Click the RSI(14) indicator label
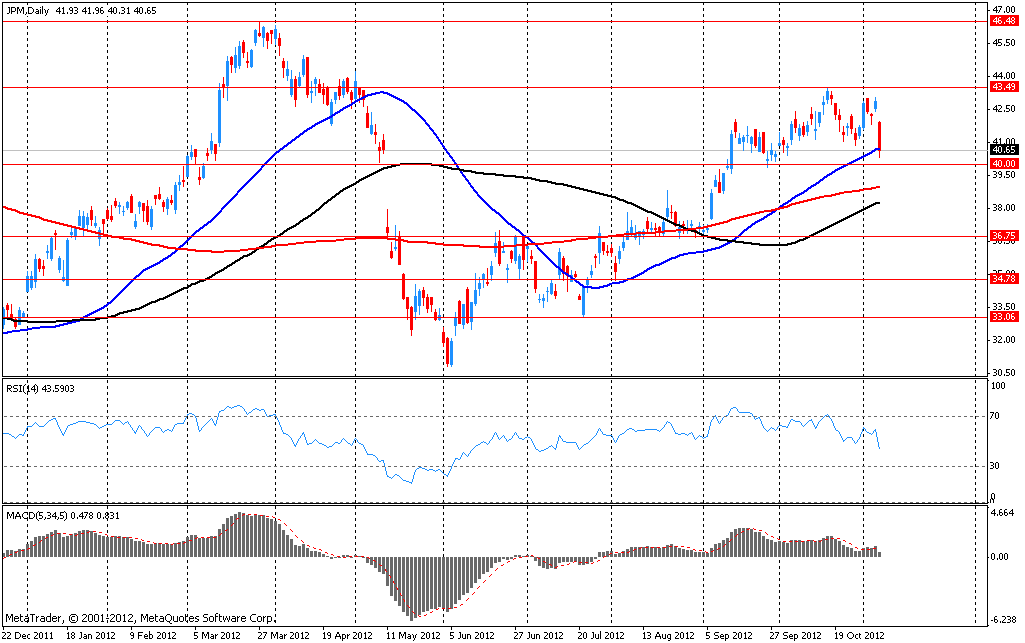The height and width of the screenshot is (643, 1025). (26, 388)
